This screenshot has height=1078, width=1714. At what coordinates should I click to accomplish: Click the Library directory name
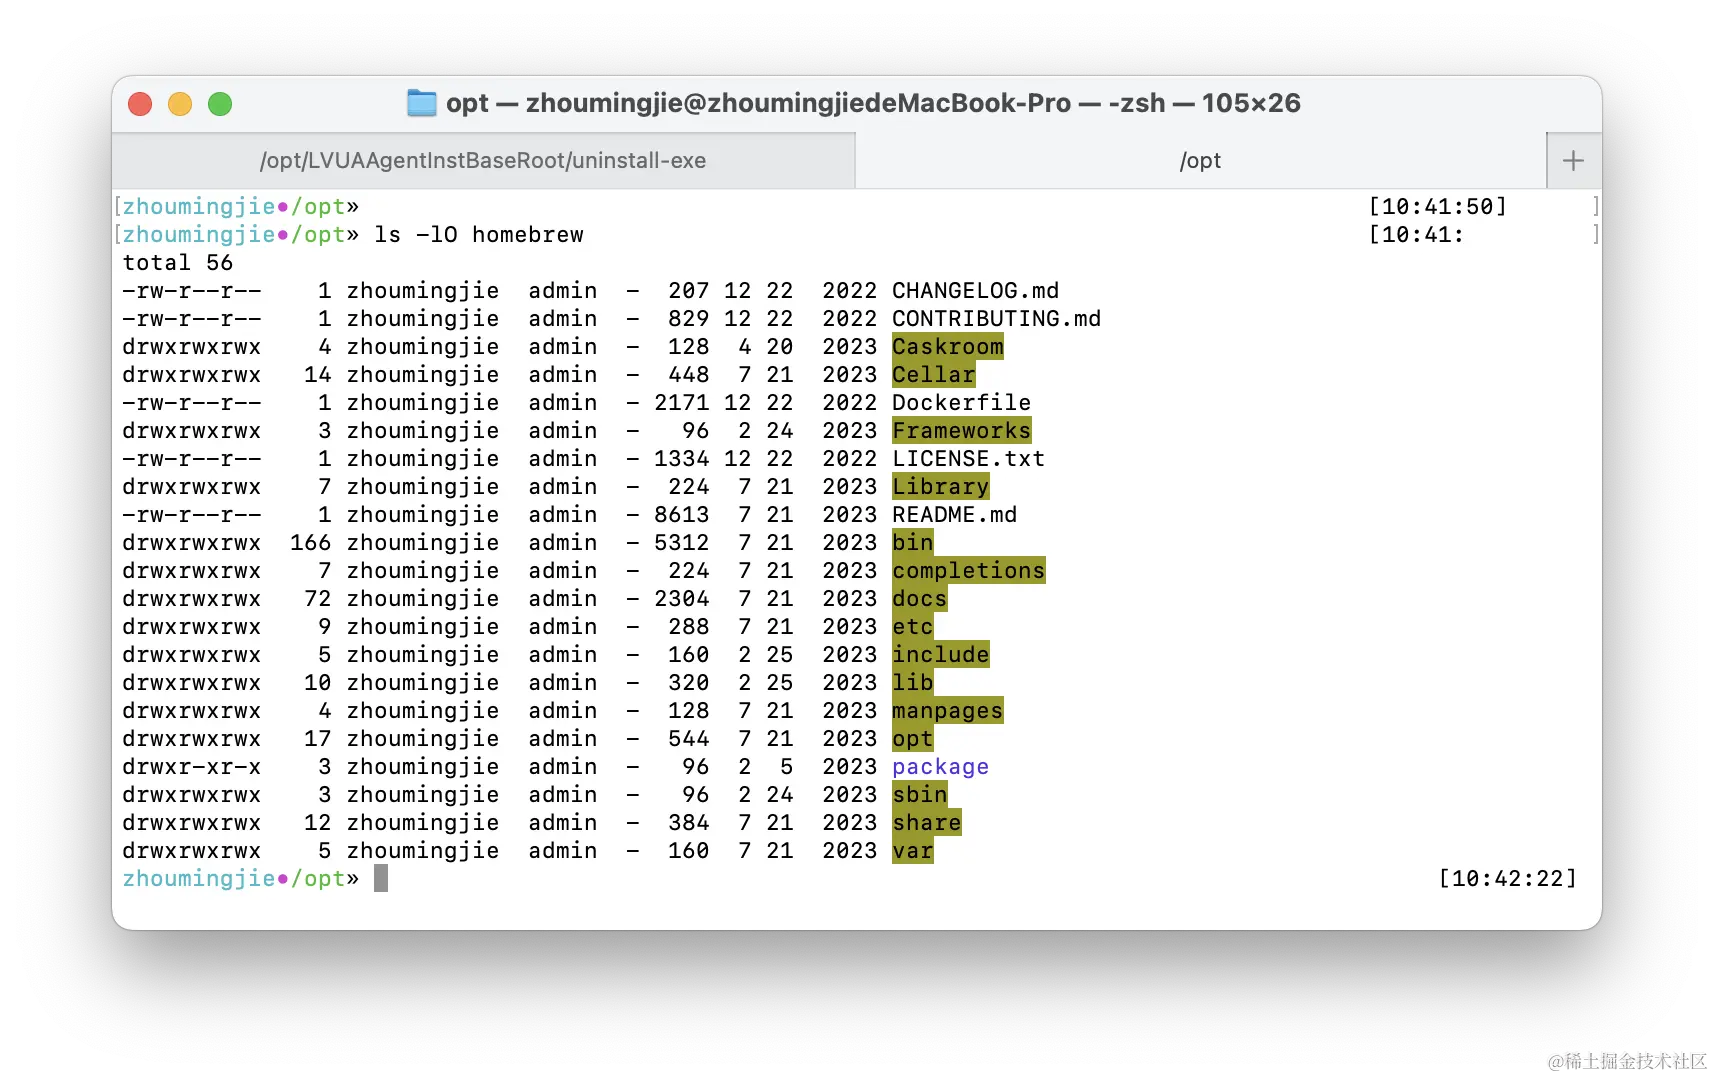pyautogui.click(x=941, y=487)
